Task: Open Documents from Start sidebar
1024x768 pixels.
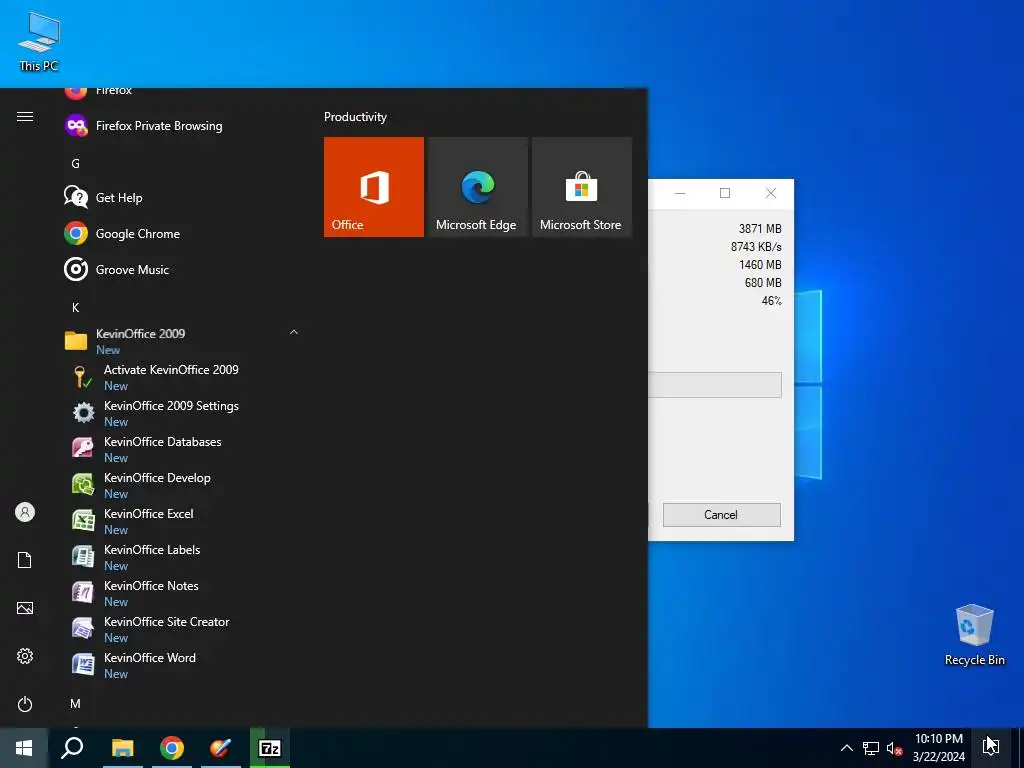Action: 25,560
